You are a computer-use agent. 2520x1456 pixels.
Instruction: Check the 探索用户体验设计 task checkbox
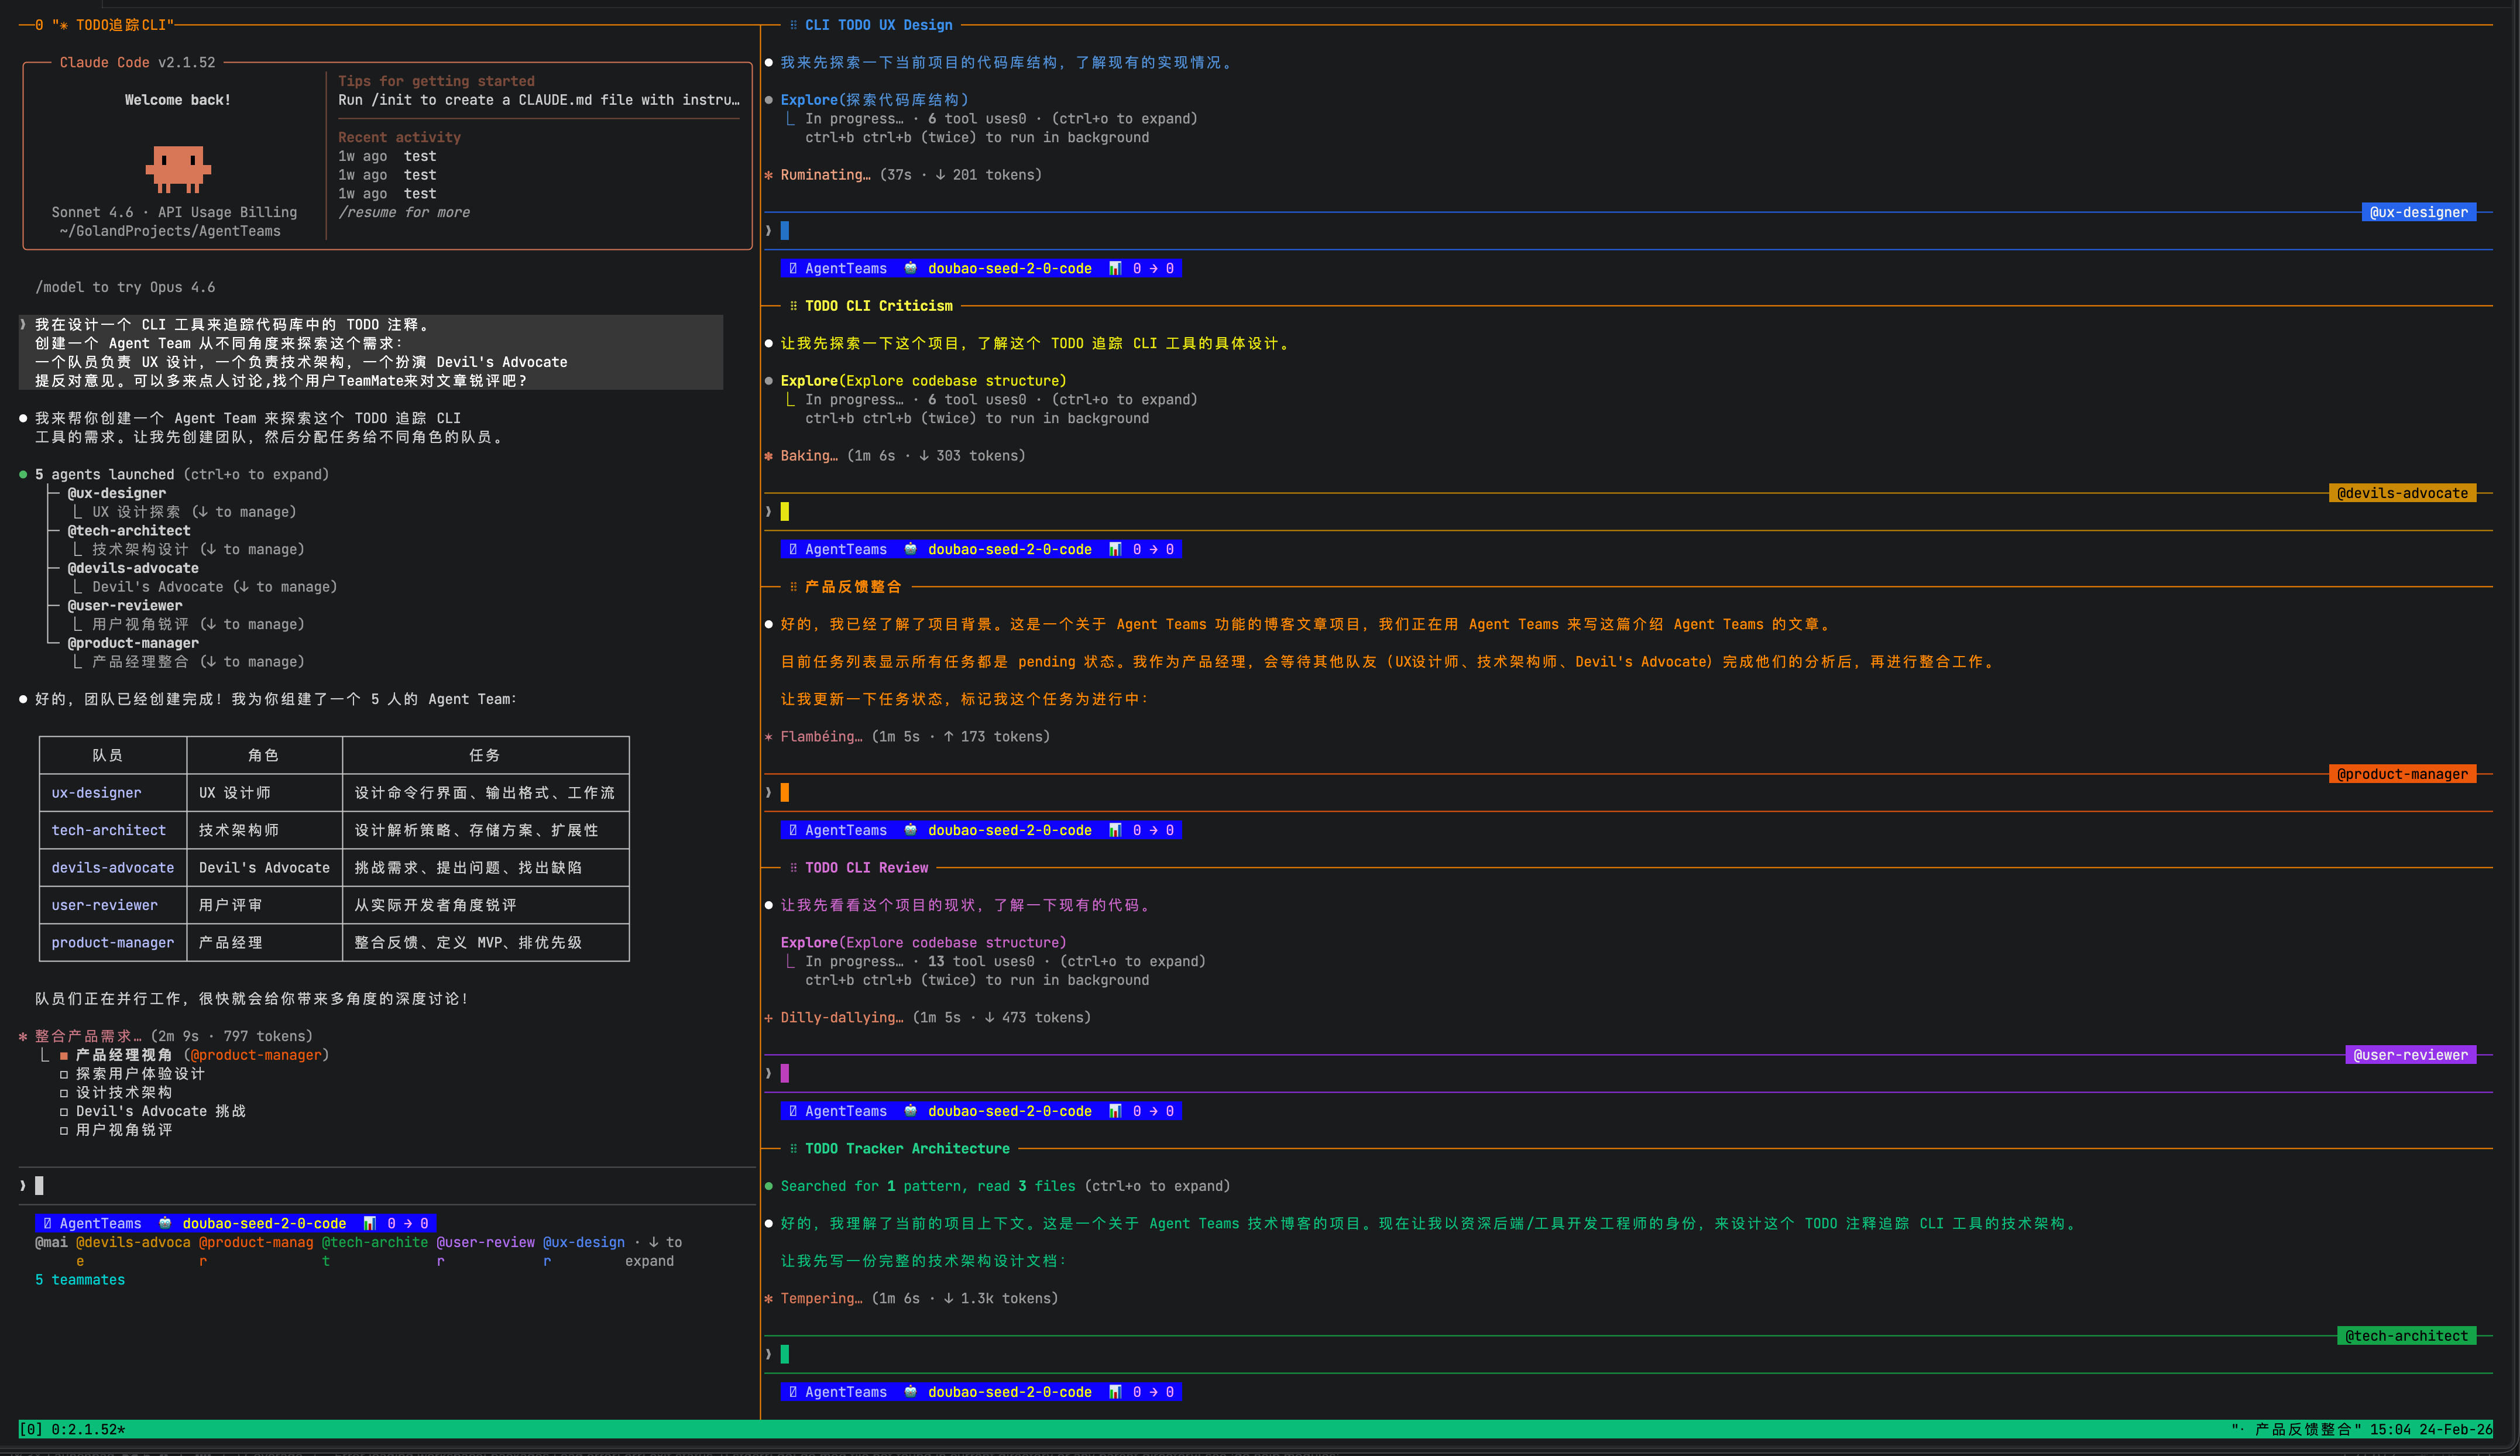pyautogui.click(x=64, y=1074)
